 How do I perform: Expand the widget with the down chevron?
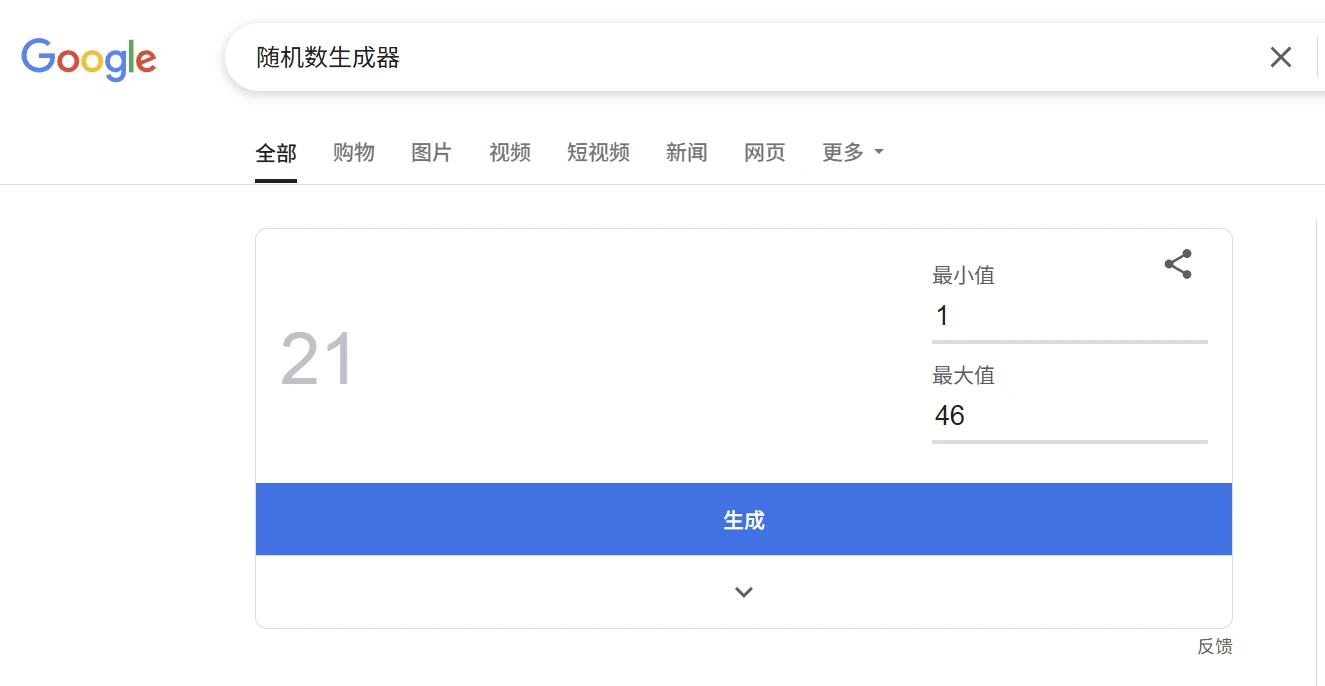[743, 592]
